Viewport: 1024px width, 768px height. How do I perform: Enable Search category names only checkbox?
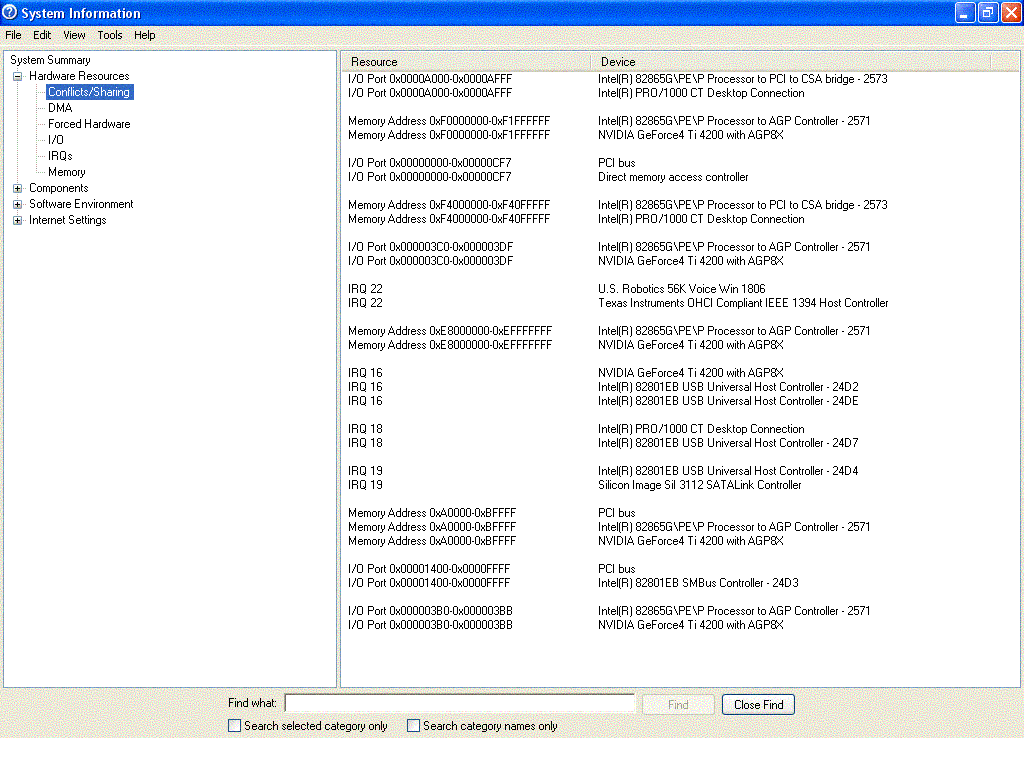413,726
